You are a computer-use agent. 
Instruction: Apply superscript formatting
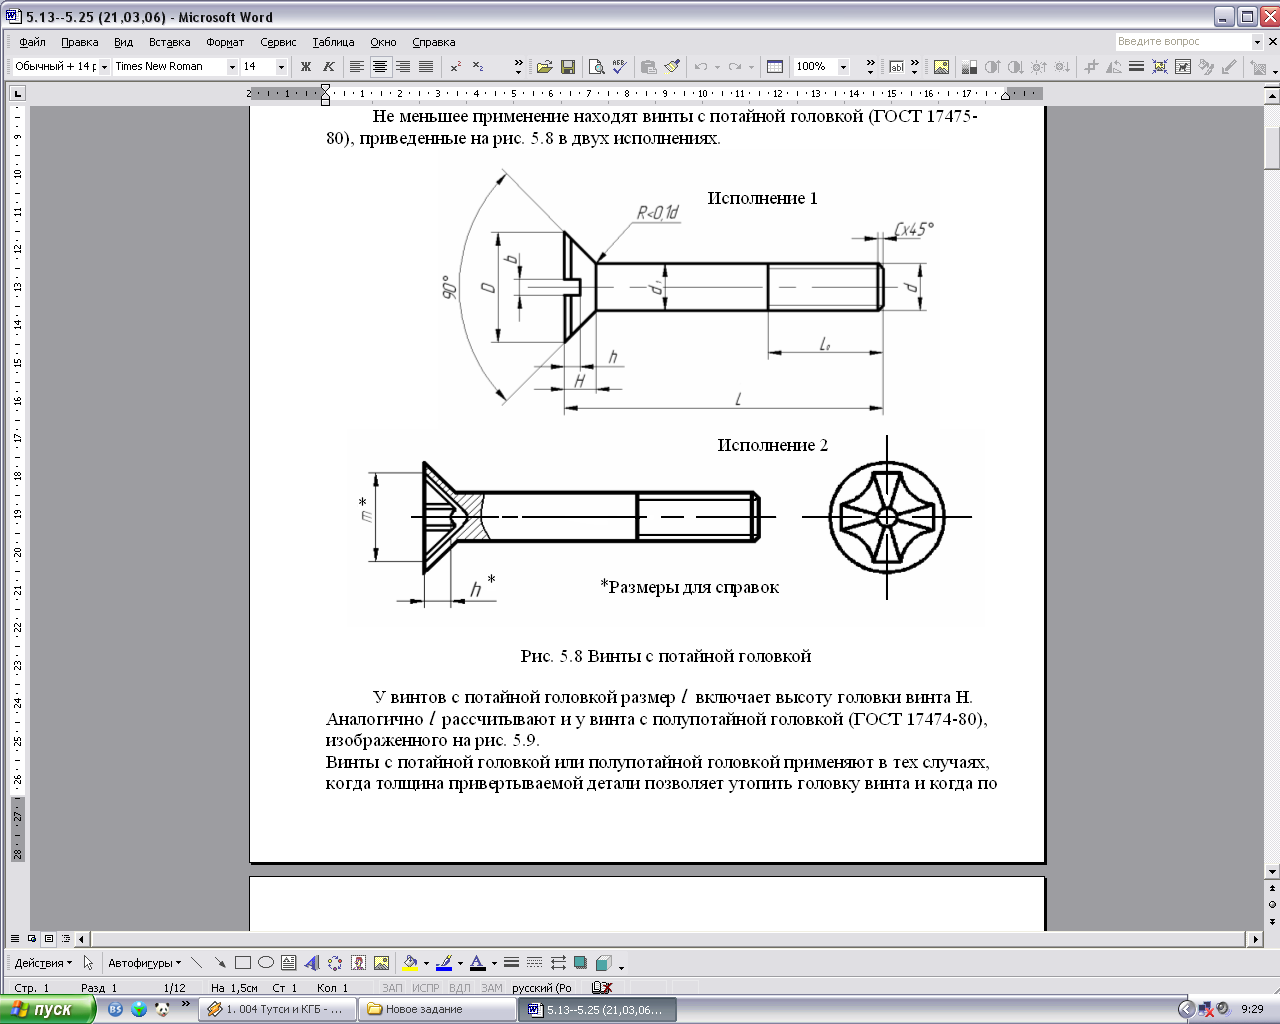[x=455, y=67]
